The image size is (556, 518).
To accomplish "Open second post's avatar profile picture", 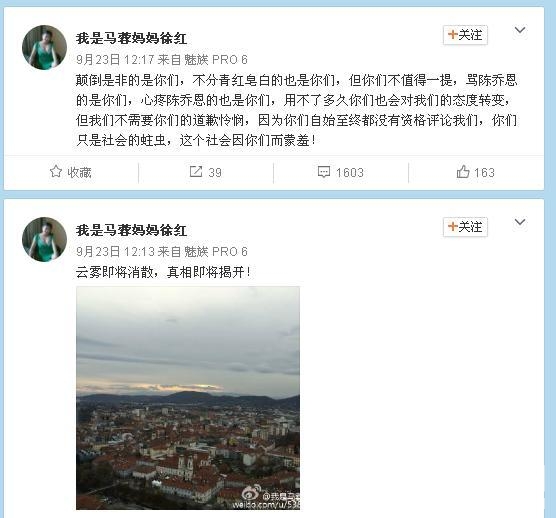I will coord(44,239).
